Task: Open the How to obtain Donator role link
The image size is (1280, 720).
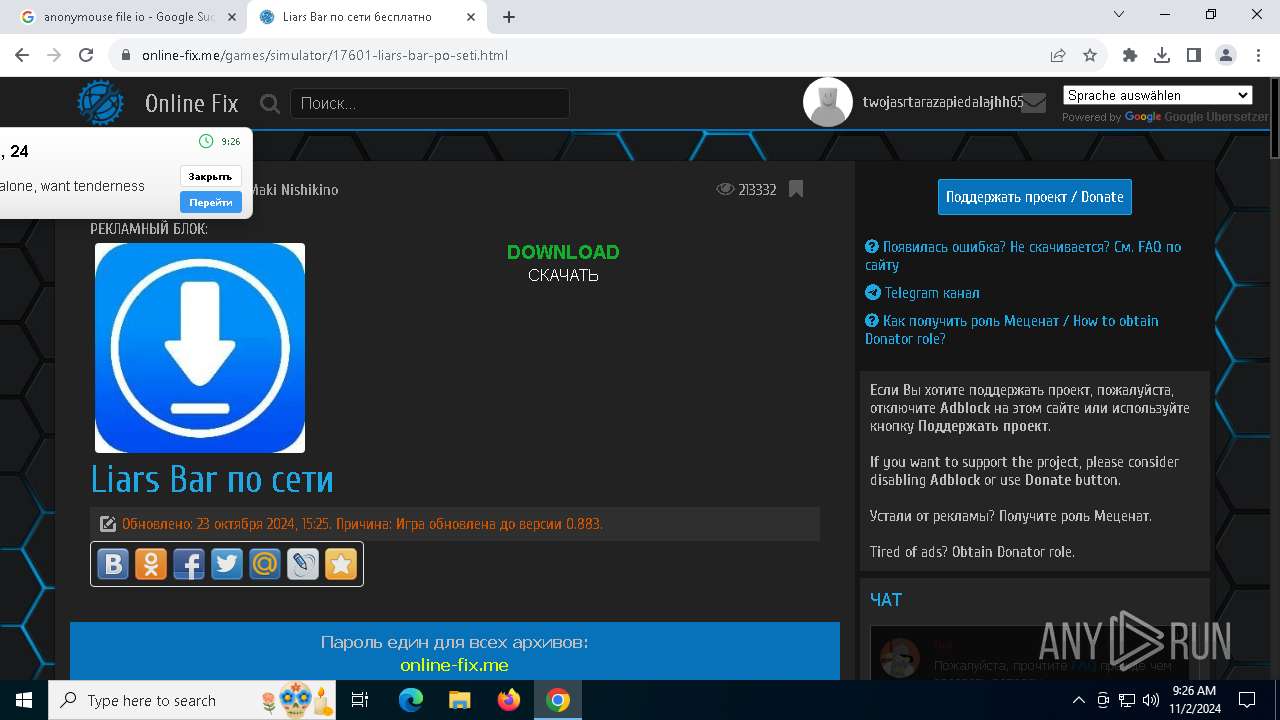Action: tap(1012, 330)
